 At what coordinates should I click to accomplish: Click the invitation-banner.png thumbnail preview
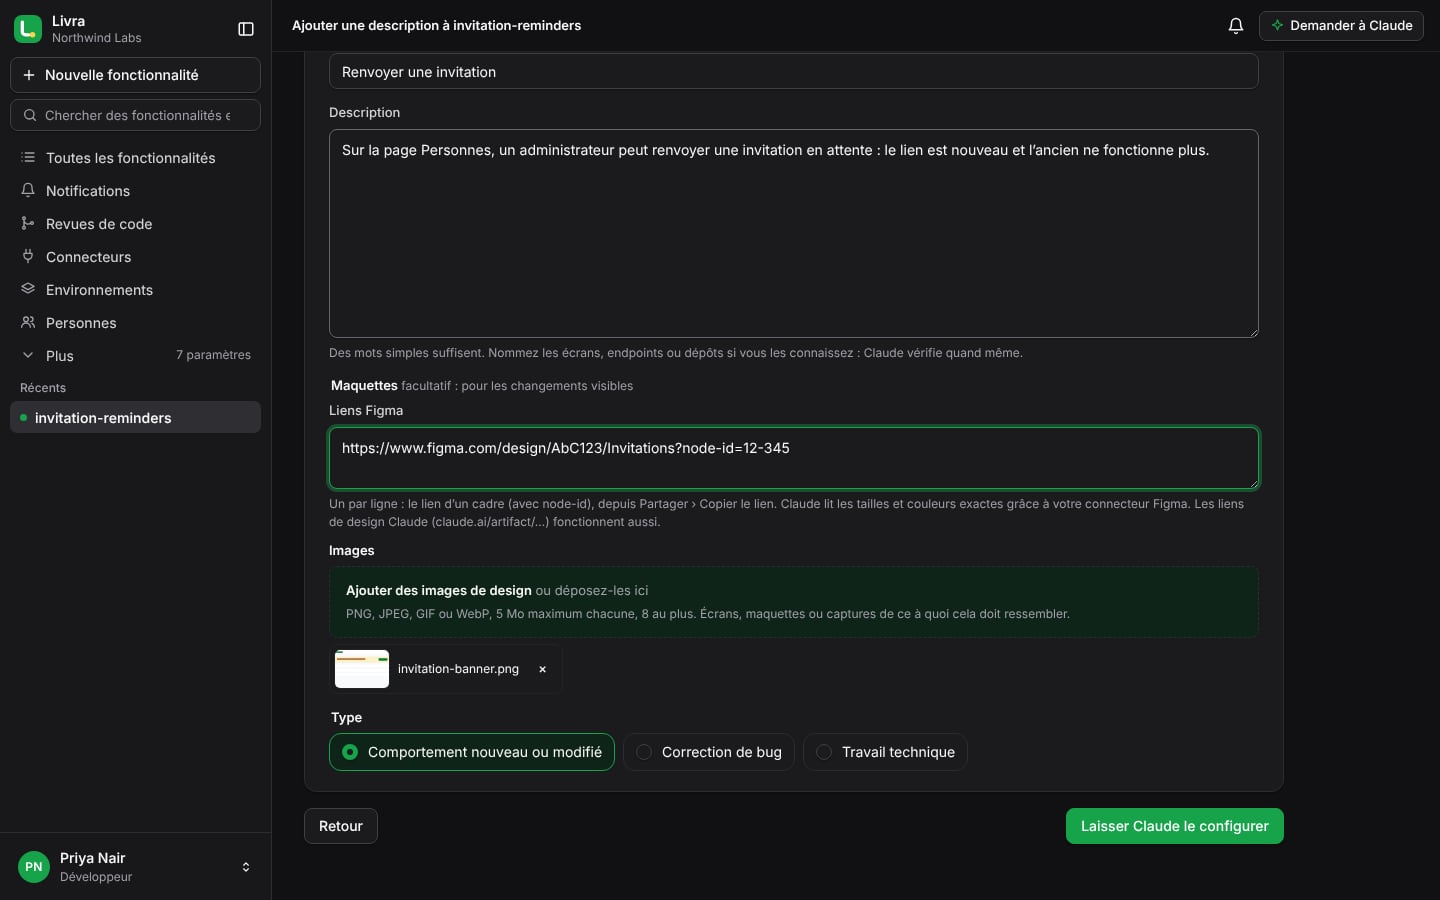click(x=362, y=669)
